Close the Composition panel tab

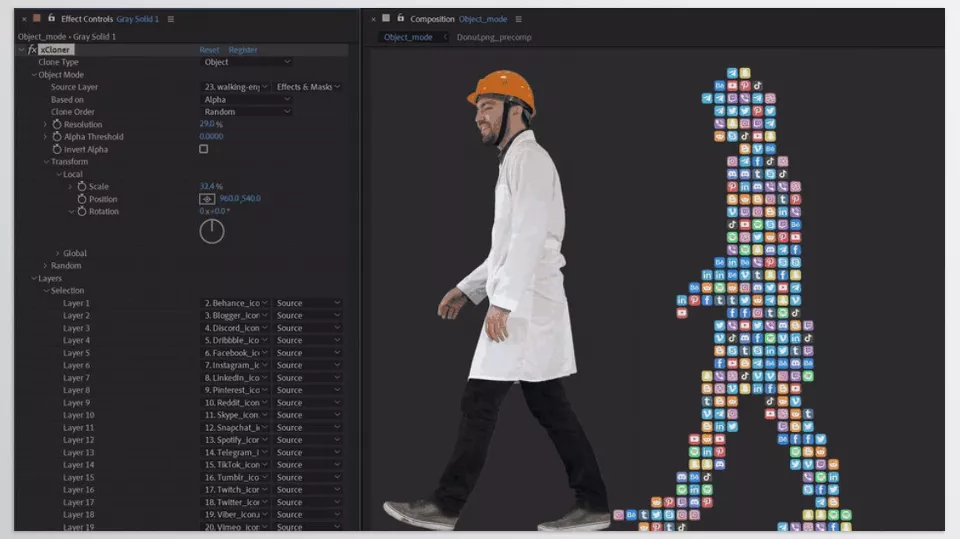(x=373, y=19)
